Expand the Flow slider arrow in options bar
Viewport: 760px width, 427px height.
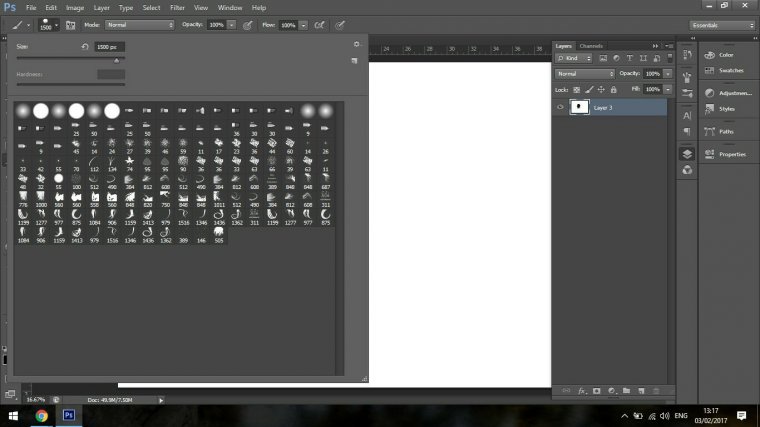[x=303, y=25]
